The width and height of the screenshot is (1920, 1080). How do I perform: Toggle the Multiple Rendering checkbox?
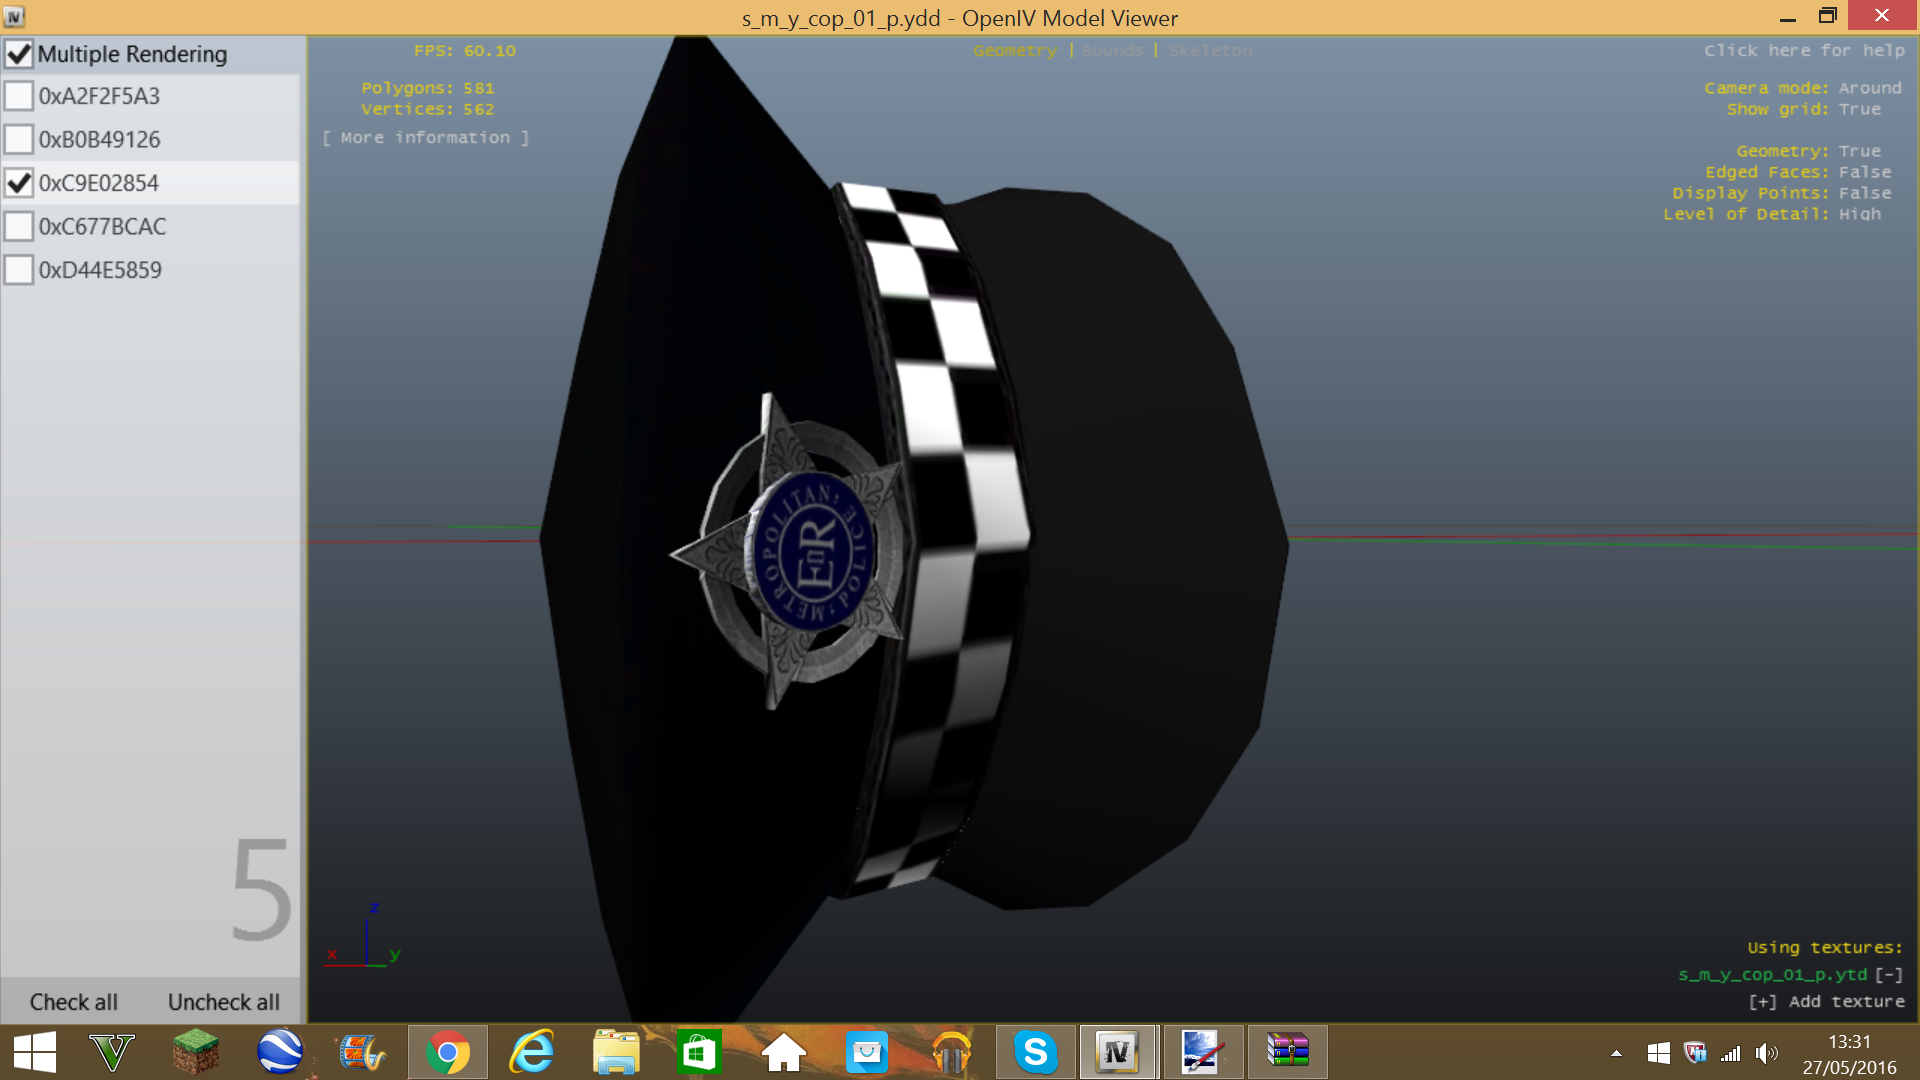(x=19, y=54)
